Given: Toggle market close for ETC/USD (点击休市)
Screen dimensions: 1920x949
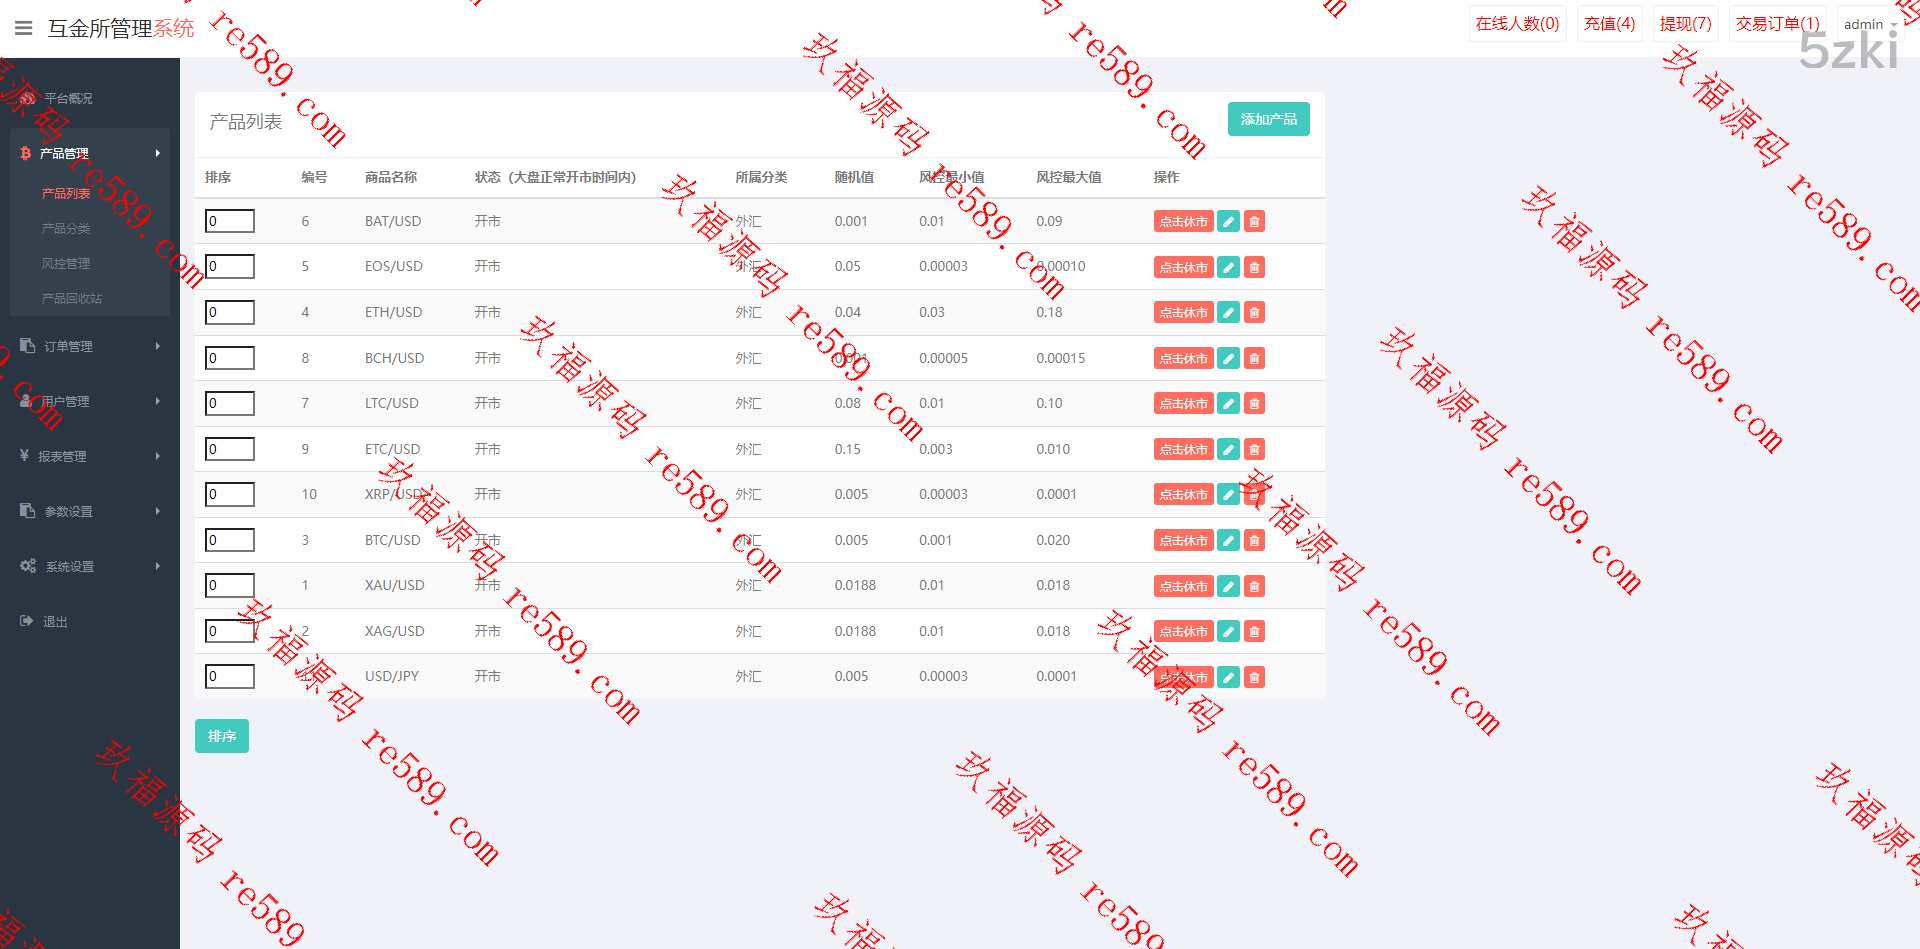Looking at the screenshot, I should coord(1183,450).
